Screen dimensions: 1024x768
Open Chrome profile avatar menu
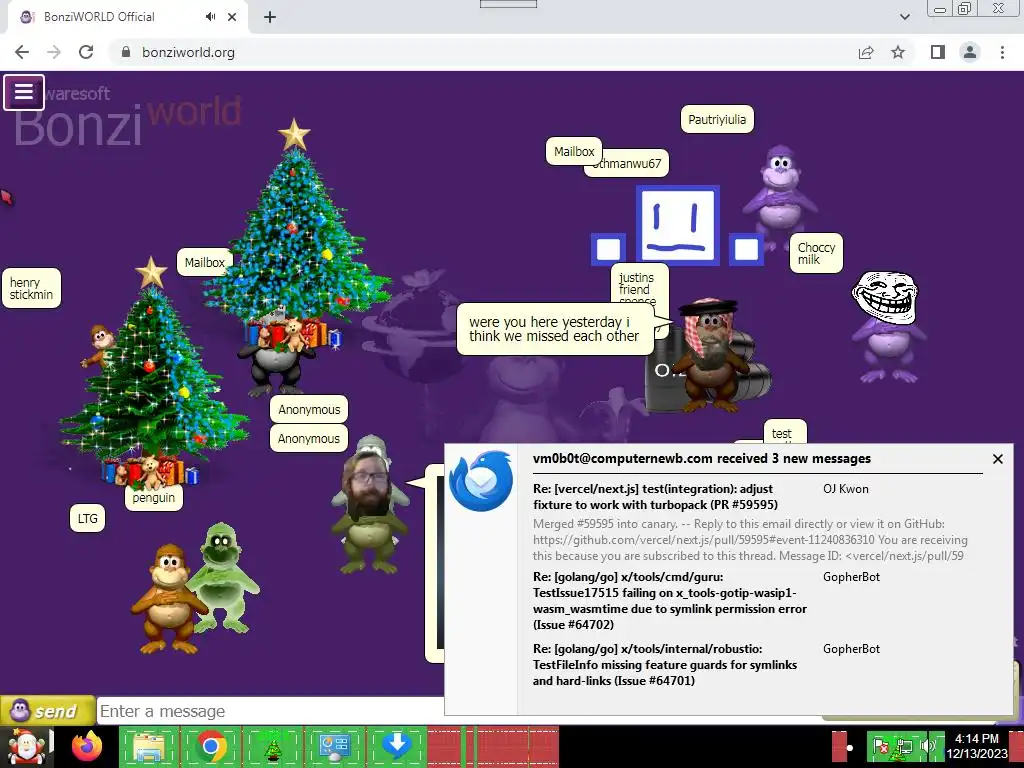pyautogui.click(x=970, y=52)
